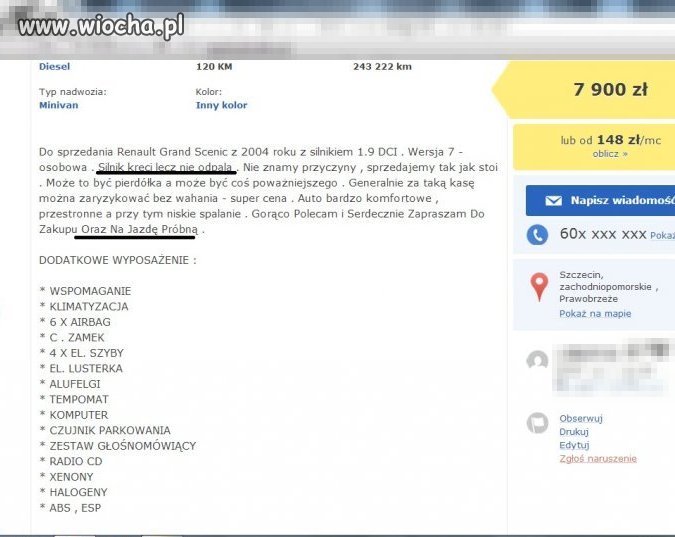675x537 pixels.
Task: Click the Szczecin, zachodniopomorskie location text
Action: click(x=608, y=286)
